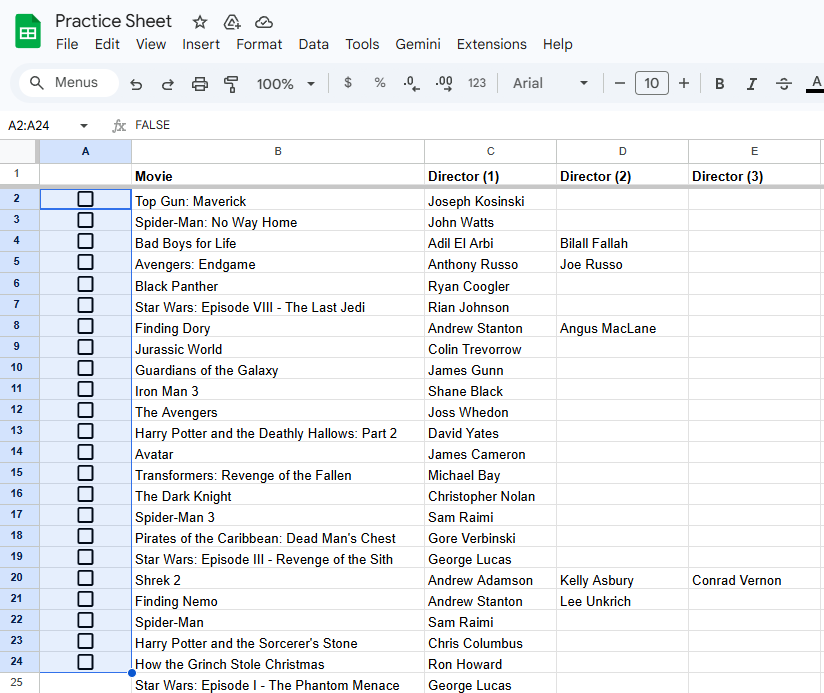Screen dimensions: 824x693
Task: Open the Gemini menu
Action: click(418, 44)
